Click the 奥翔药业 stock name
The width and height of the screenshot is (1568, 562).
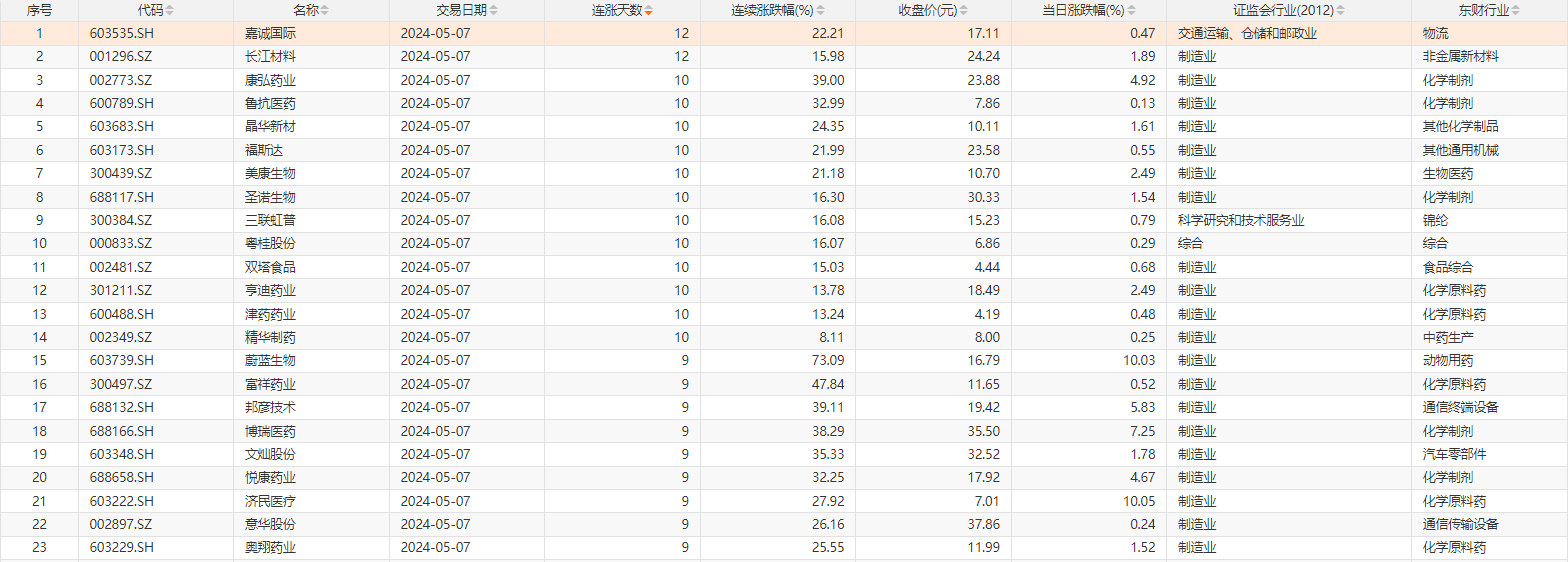coord(270,547)
